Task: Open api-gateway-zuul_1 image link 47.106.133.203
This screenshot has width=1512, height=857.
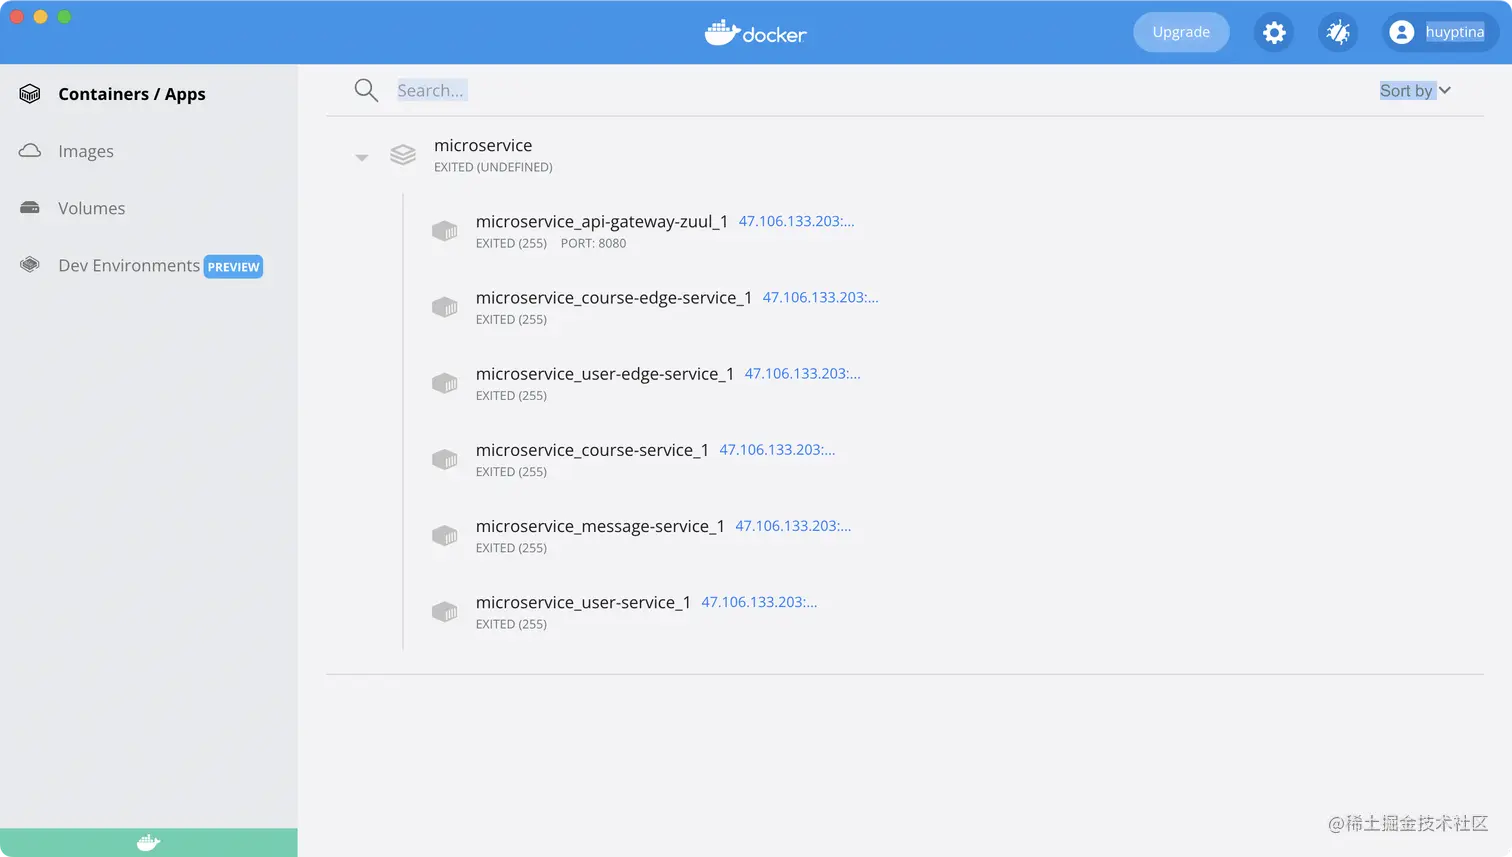Action: point(796,221)
